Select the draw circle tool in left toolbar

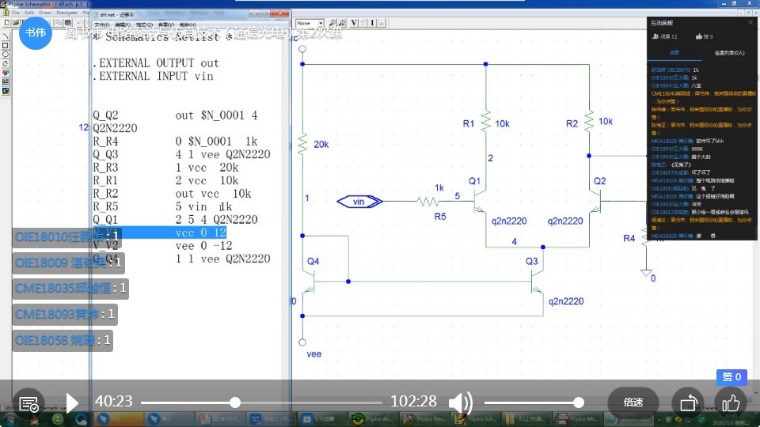tap(5, 55)
